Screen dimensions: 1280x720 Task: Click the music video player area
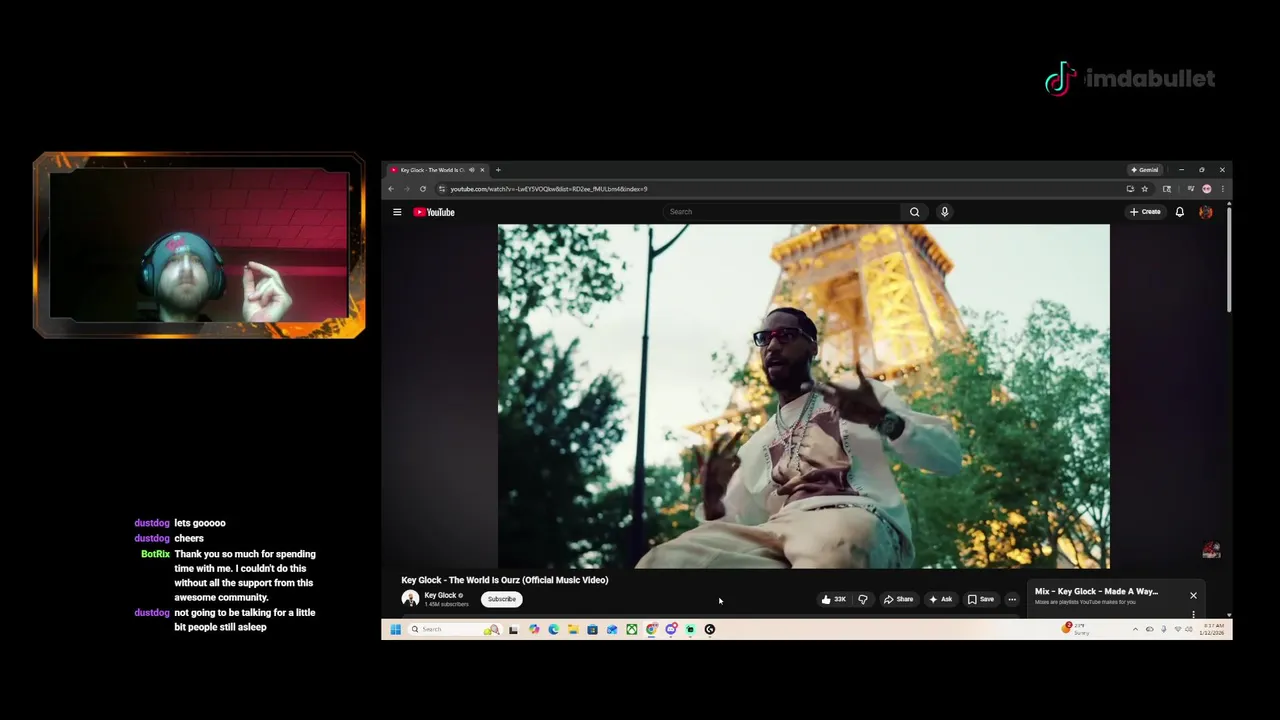pyautogui.click(x=804, y=396)
